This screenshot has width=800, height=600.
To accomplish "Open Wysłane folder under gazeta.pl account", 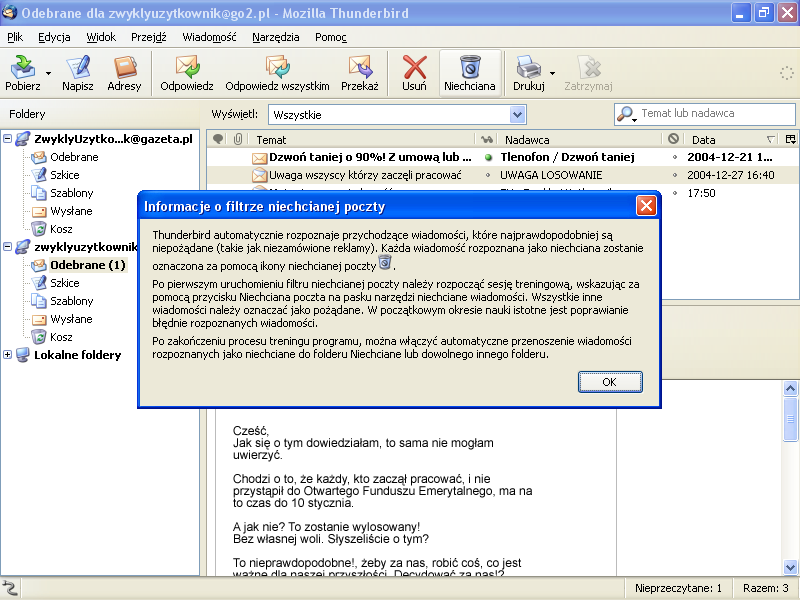I will (71, 211).
